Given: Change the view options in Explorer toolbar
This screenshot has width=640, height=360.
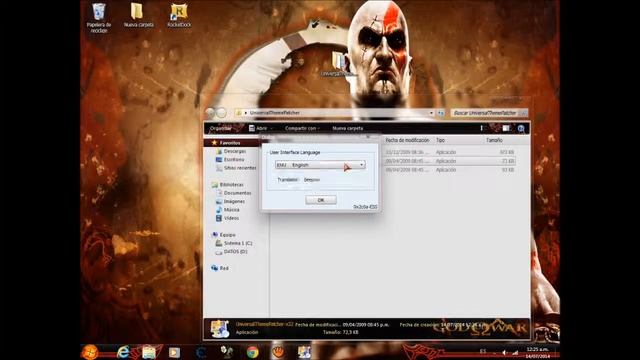Looking at the screenshot, I should pyautogui.click(x=482, y=128).
